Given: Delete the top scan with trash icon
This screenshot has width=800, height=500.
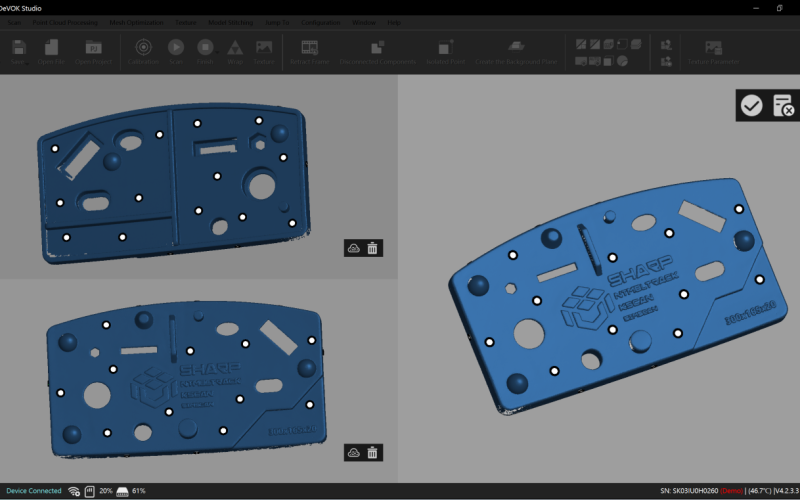Looking at the screenshot, I should [x=373, y=248].
